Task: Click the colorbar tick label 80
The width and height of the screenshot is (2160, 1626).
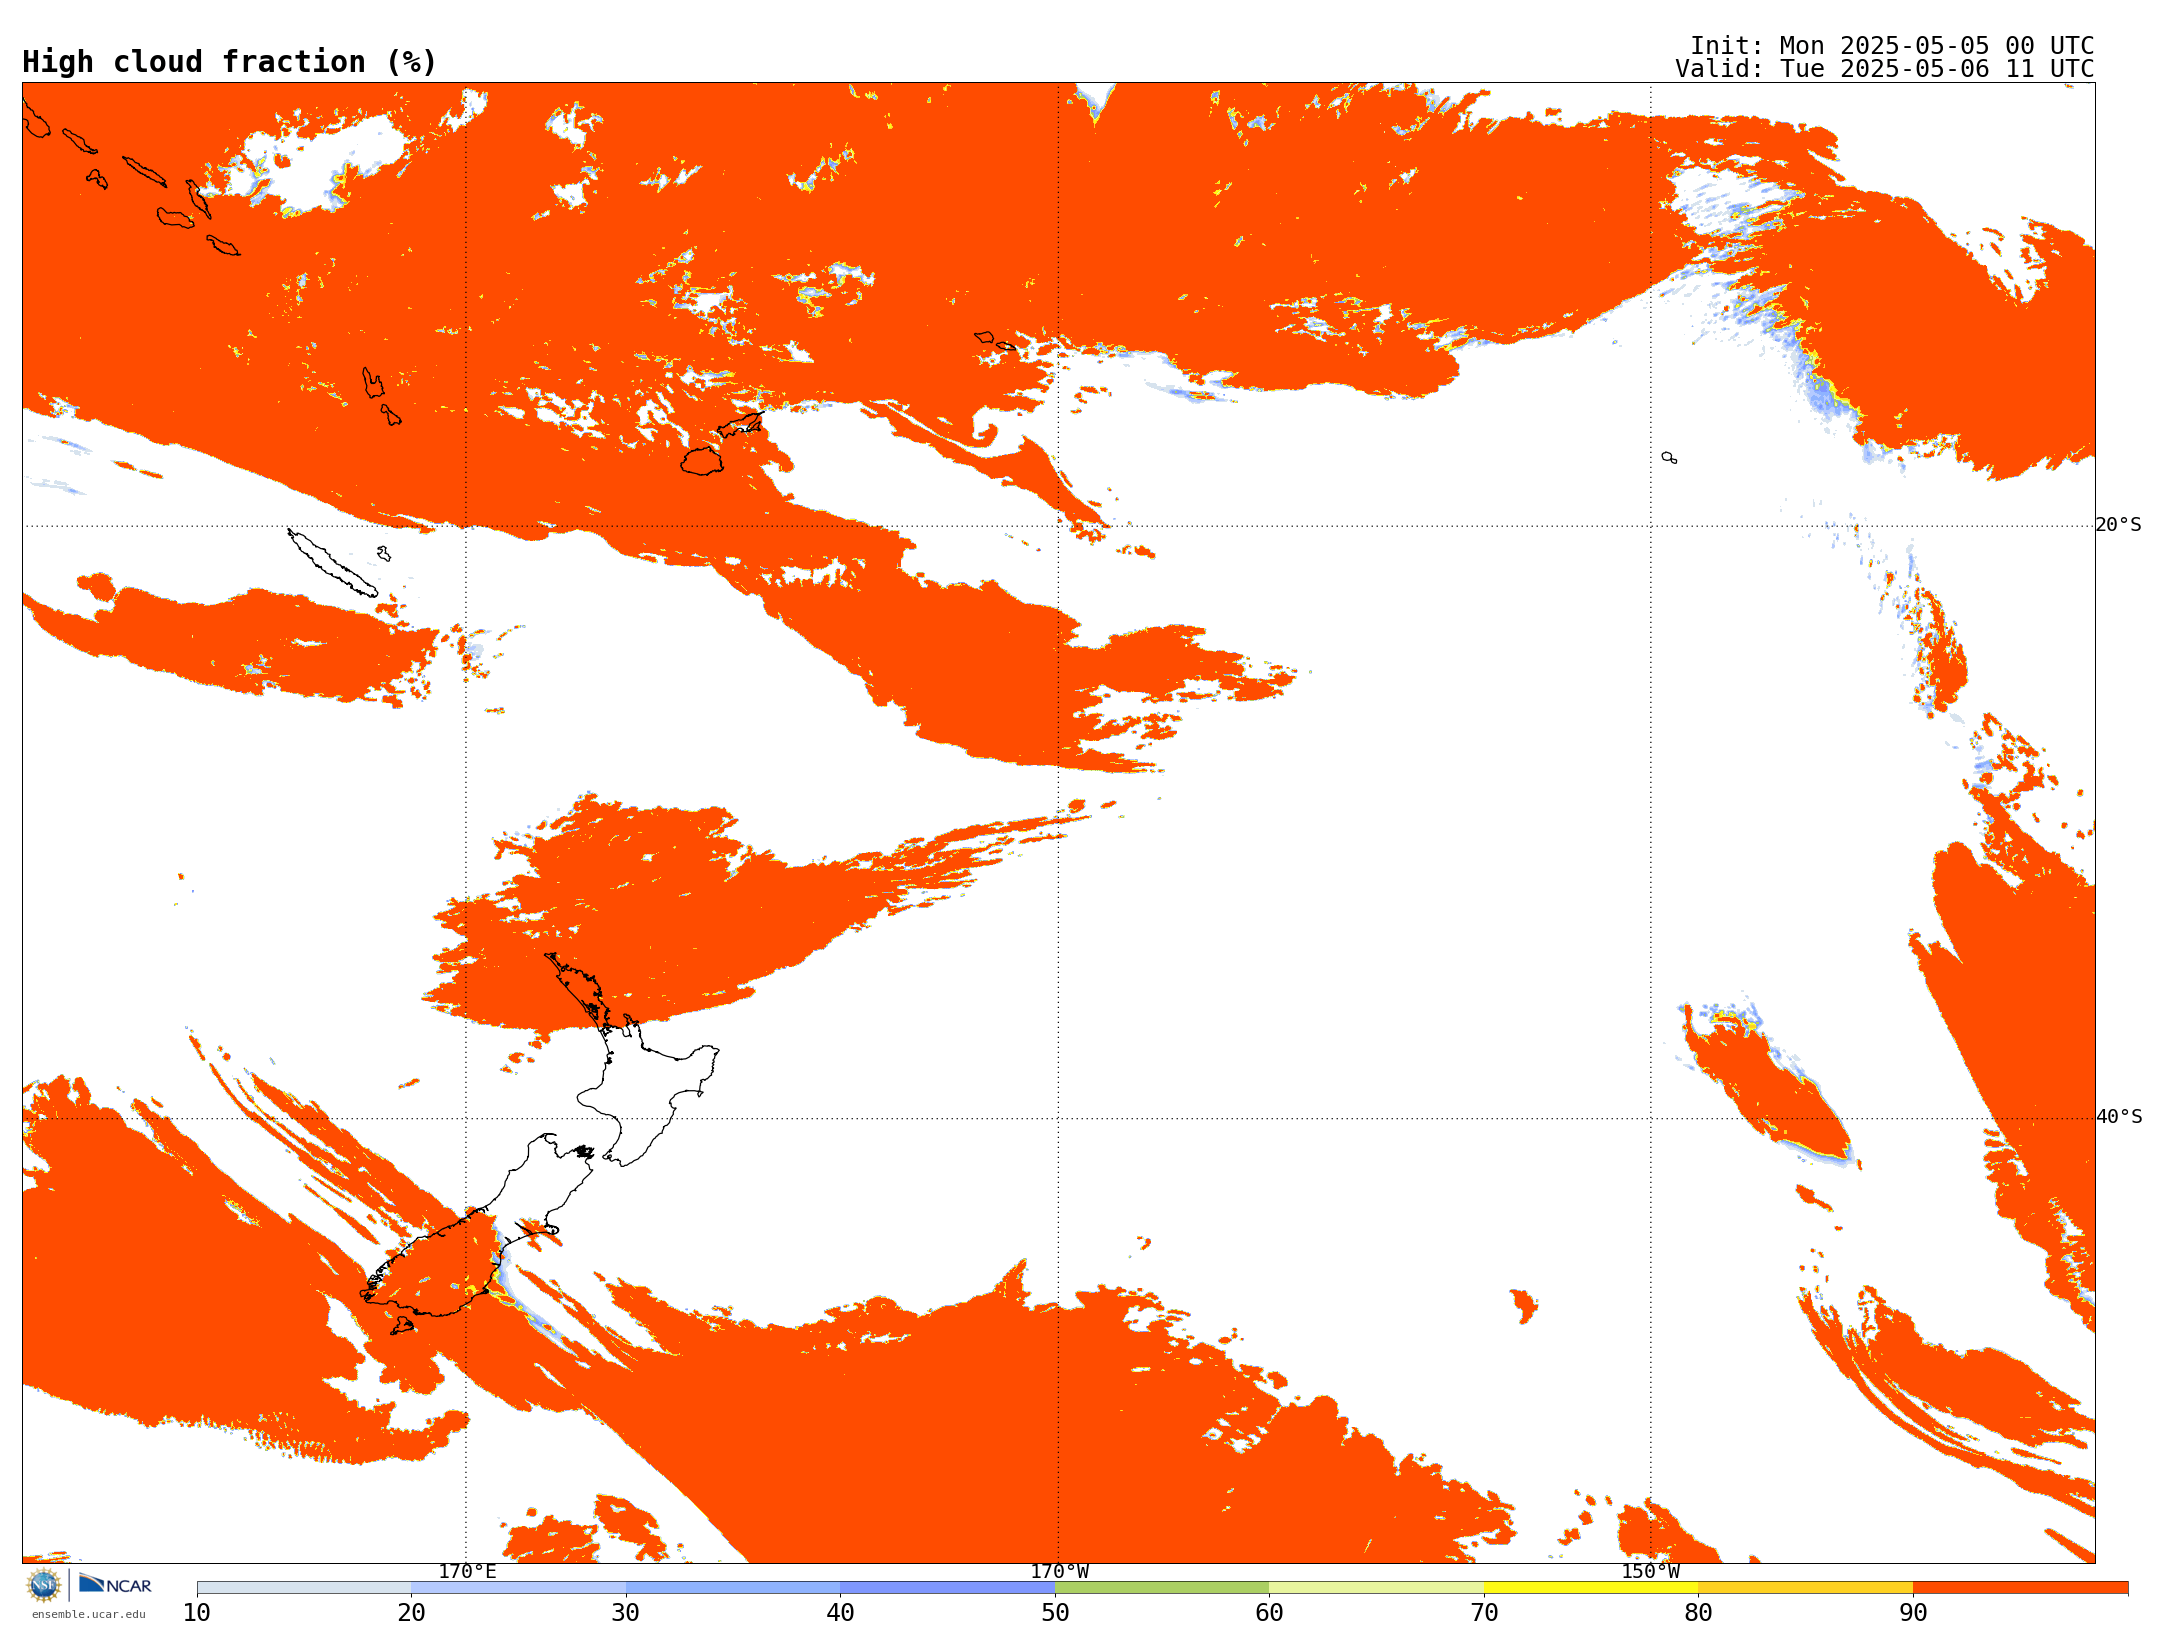Action: pyautogui.click(x=1698, y=1613)
